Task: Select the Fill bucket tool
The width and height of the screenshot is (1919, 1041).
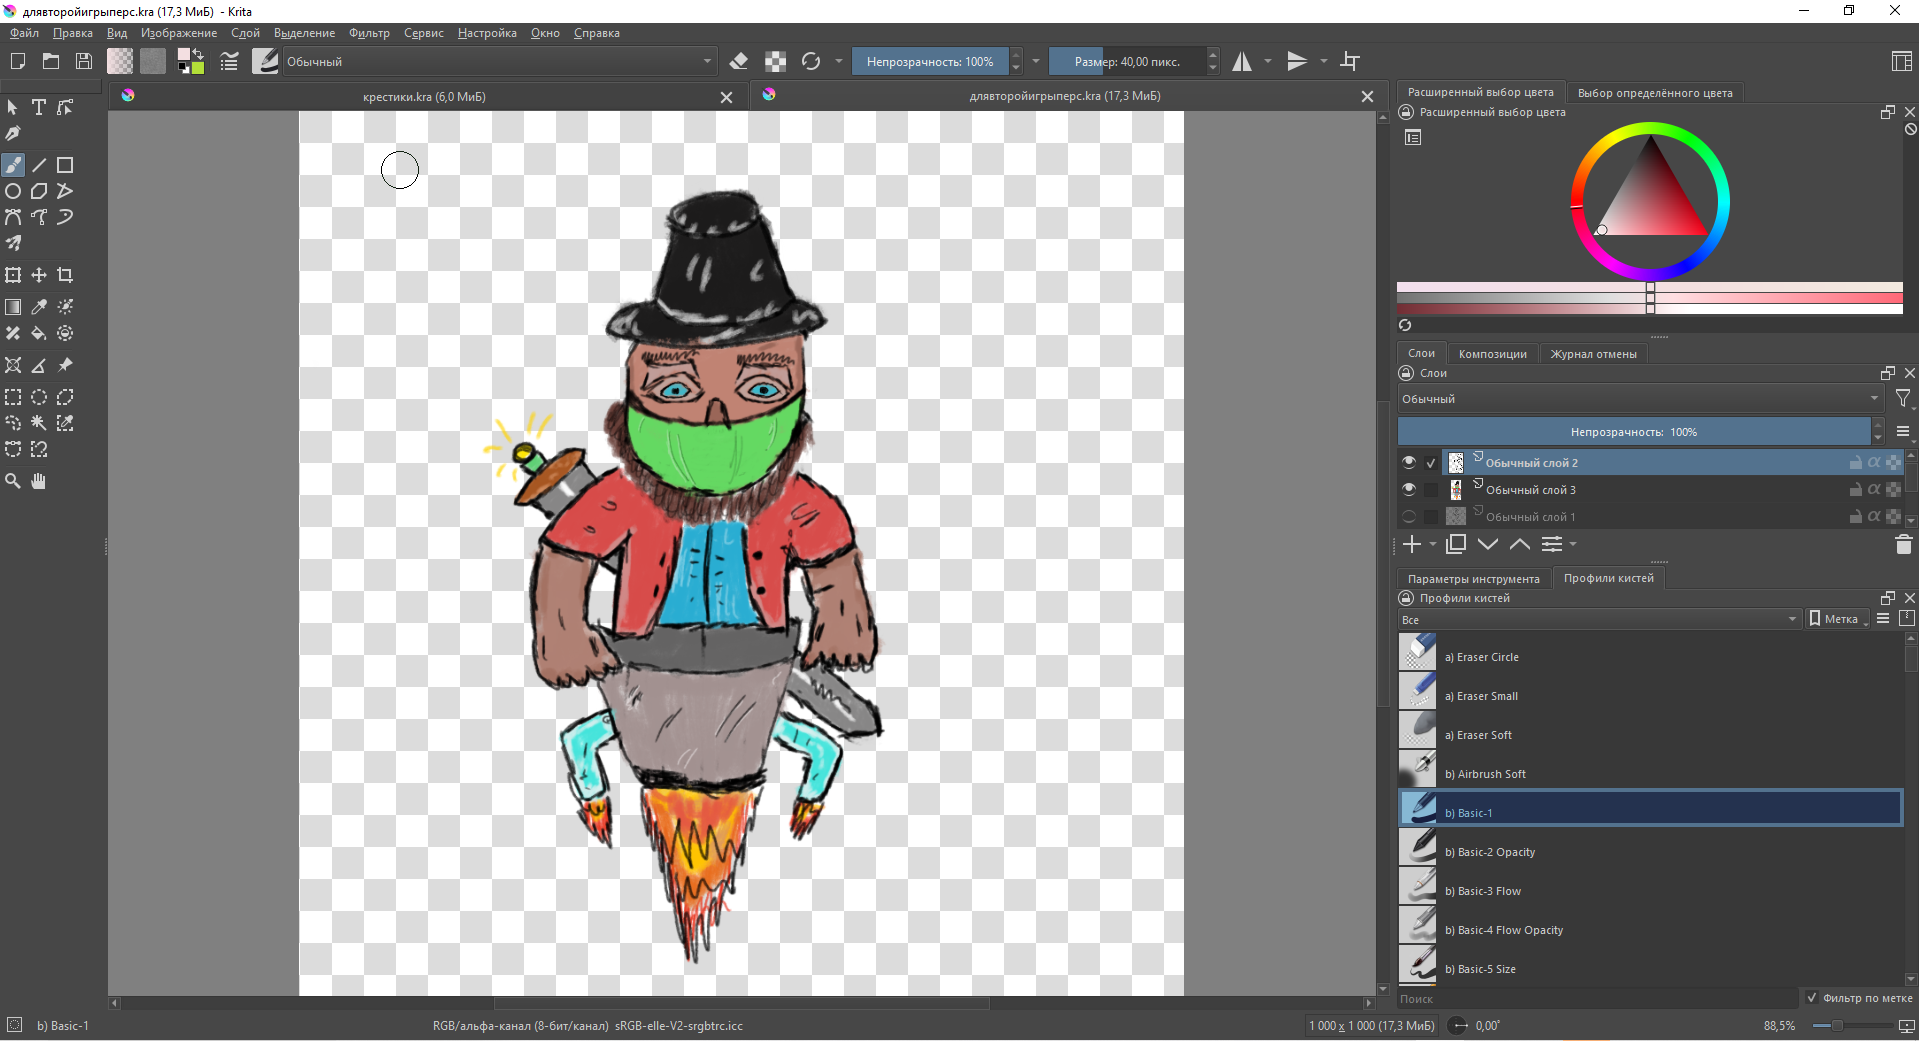Action: pyautogui.click(x=39, y=334)
